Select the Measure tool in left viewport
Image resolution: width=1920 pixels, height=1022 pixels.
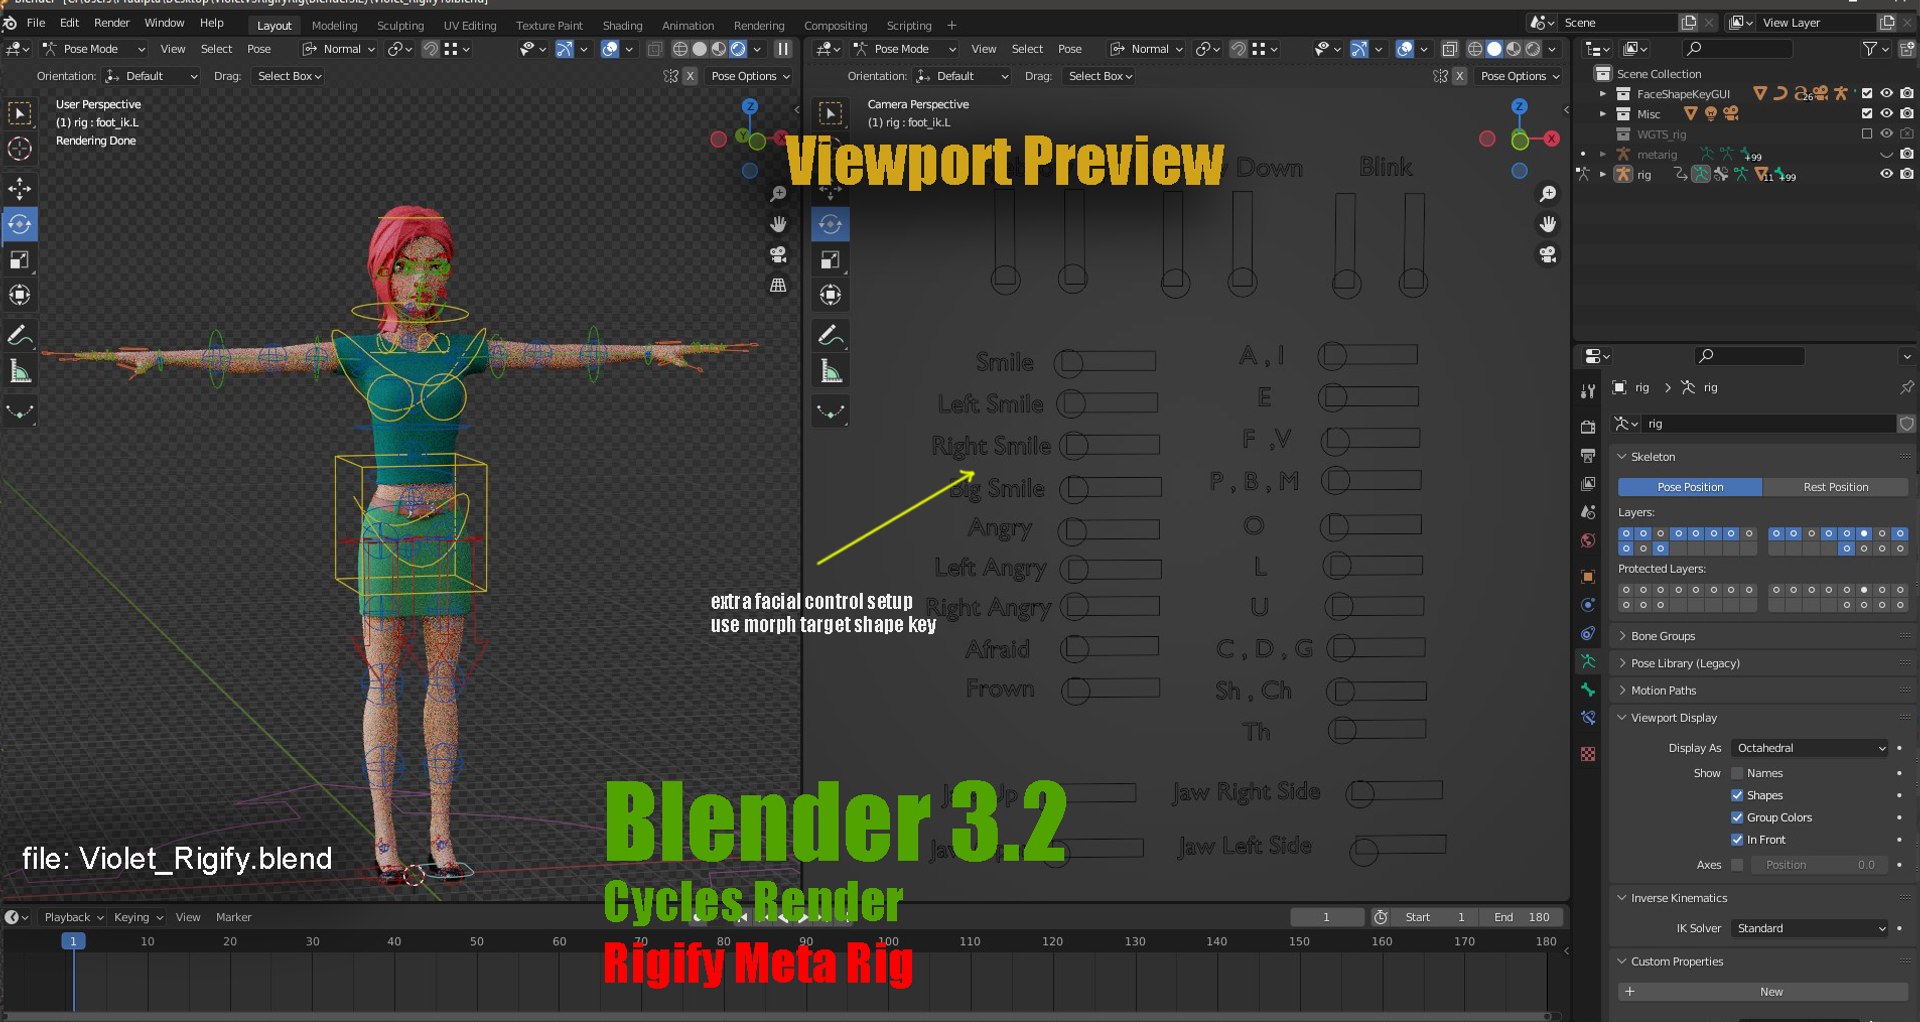20,372
